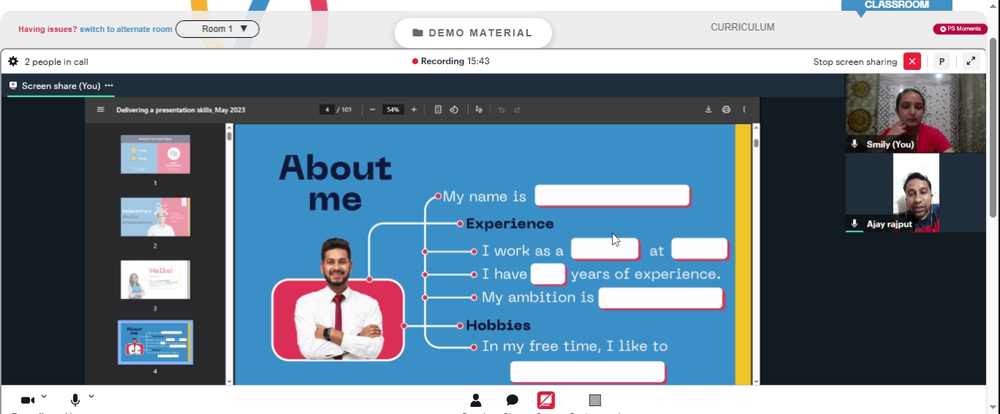The height and width of the screenshot is (414, 1000).
Task: Switch to the CURRICULUM tab
Action: click(x=742, y=27)
